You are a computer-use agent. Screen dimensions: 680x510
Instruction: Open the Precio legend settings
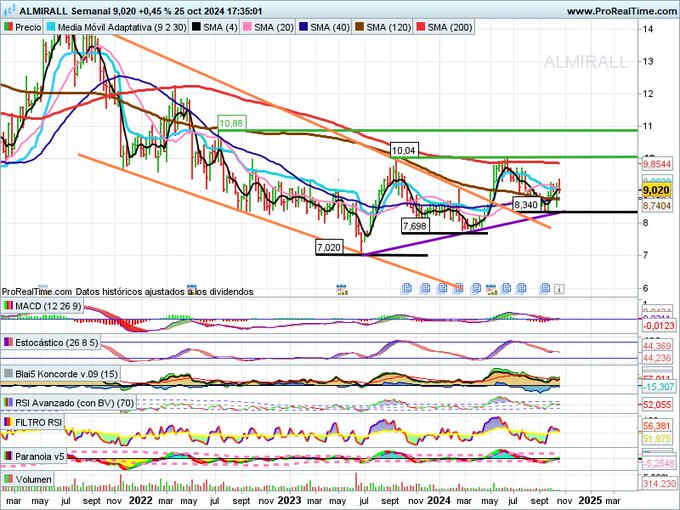[22, 27]
